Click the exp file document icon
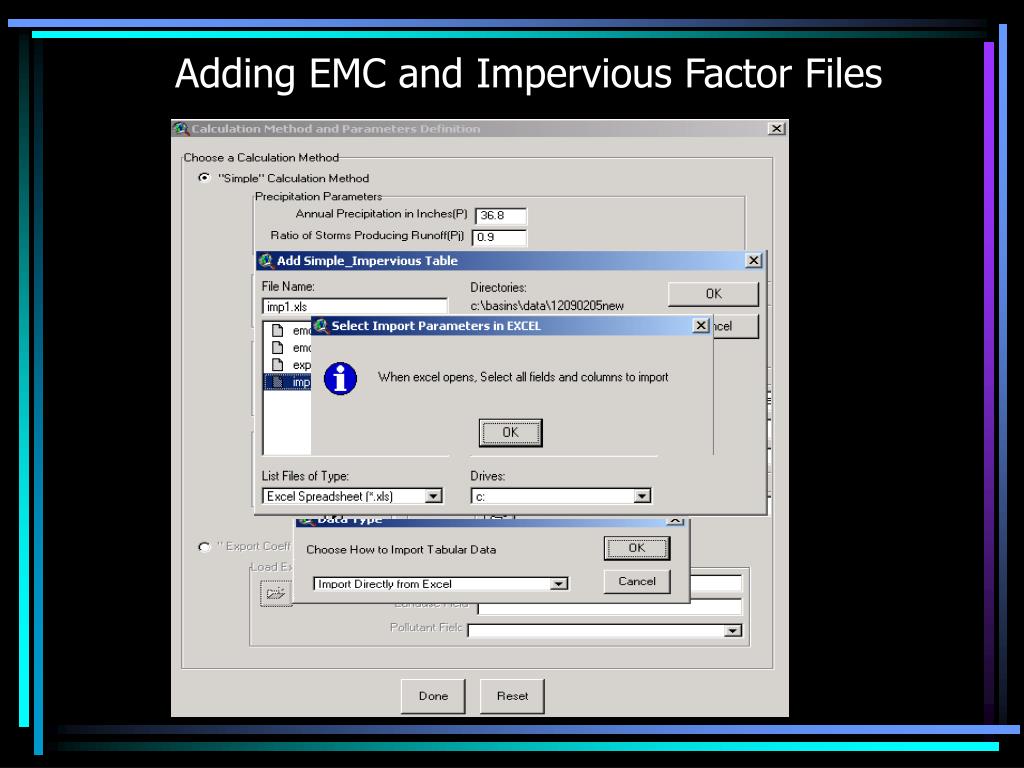 pyautogui.click(x=278, y=364)
